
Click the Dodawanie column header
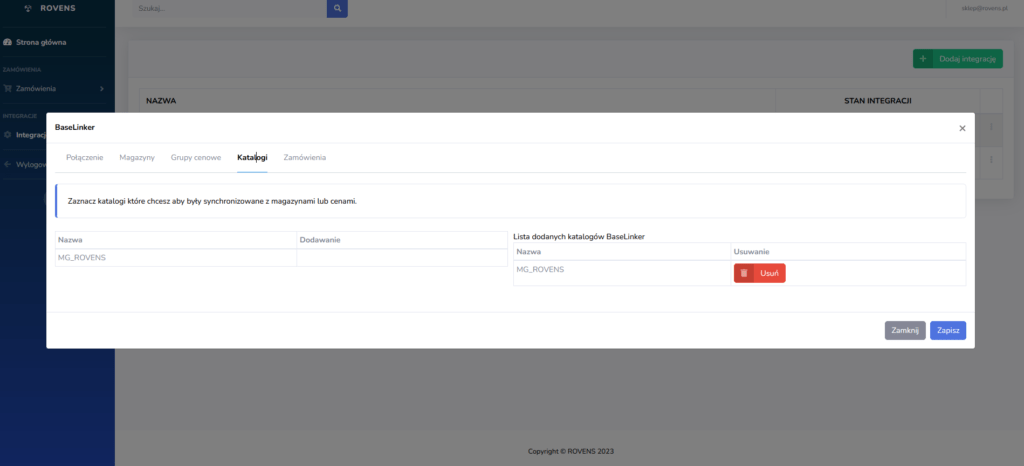[320, 240]
